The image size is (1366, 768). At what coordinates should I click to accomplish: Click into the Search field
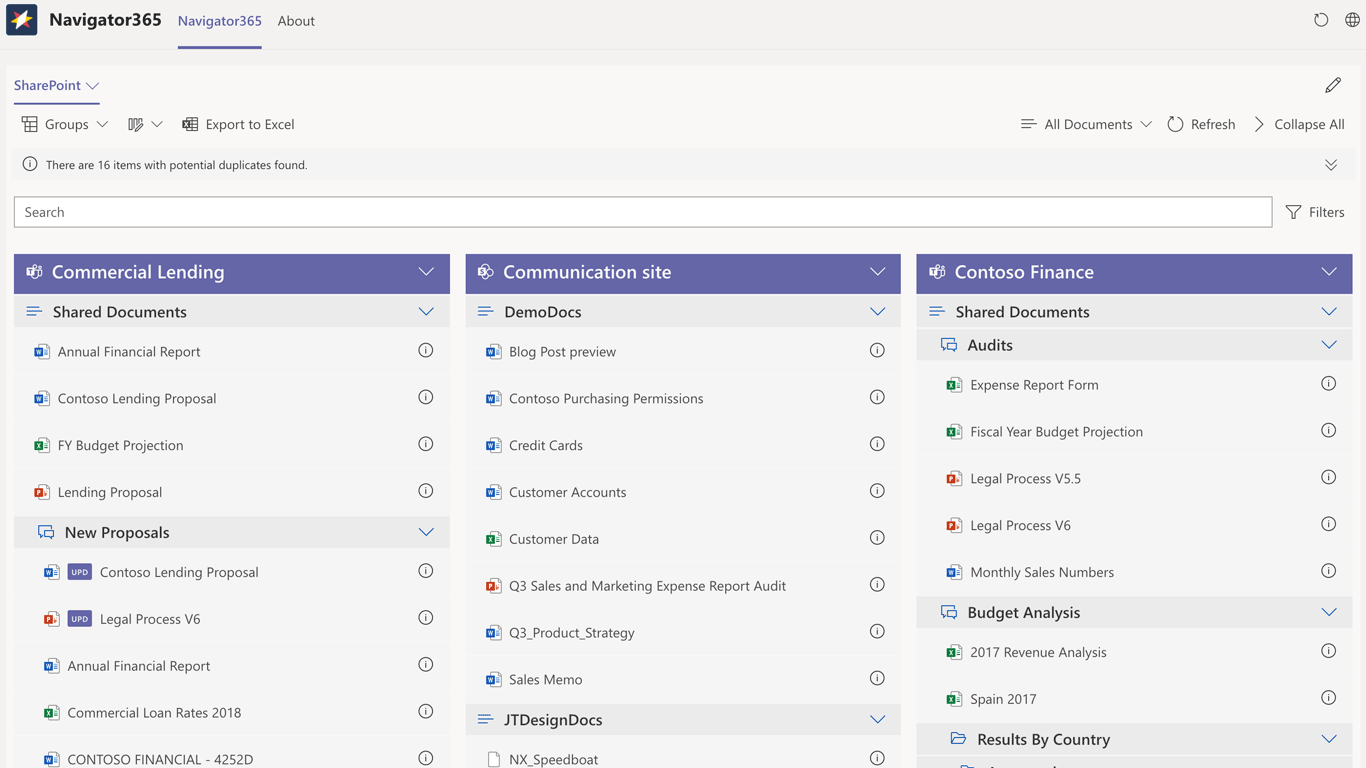coord(642,212)
